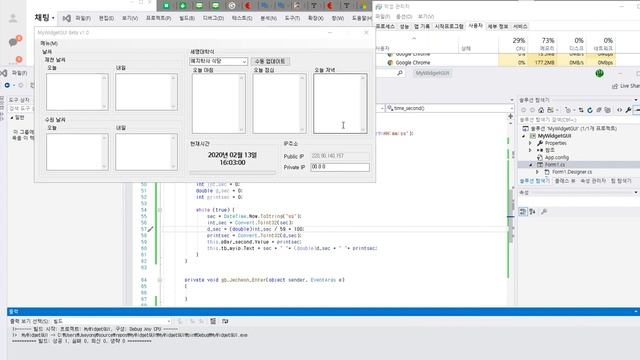This screenshot has height=360, width=640.
Task: Collapse the gb_Jecheon_Enter method code block
Action: point(160,280)
